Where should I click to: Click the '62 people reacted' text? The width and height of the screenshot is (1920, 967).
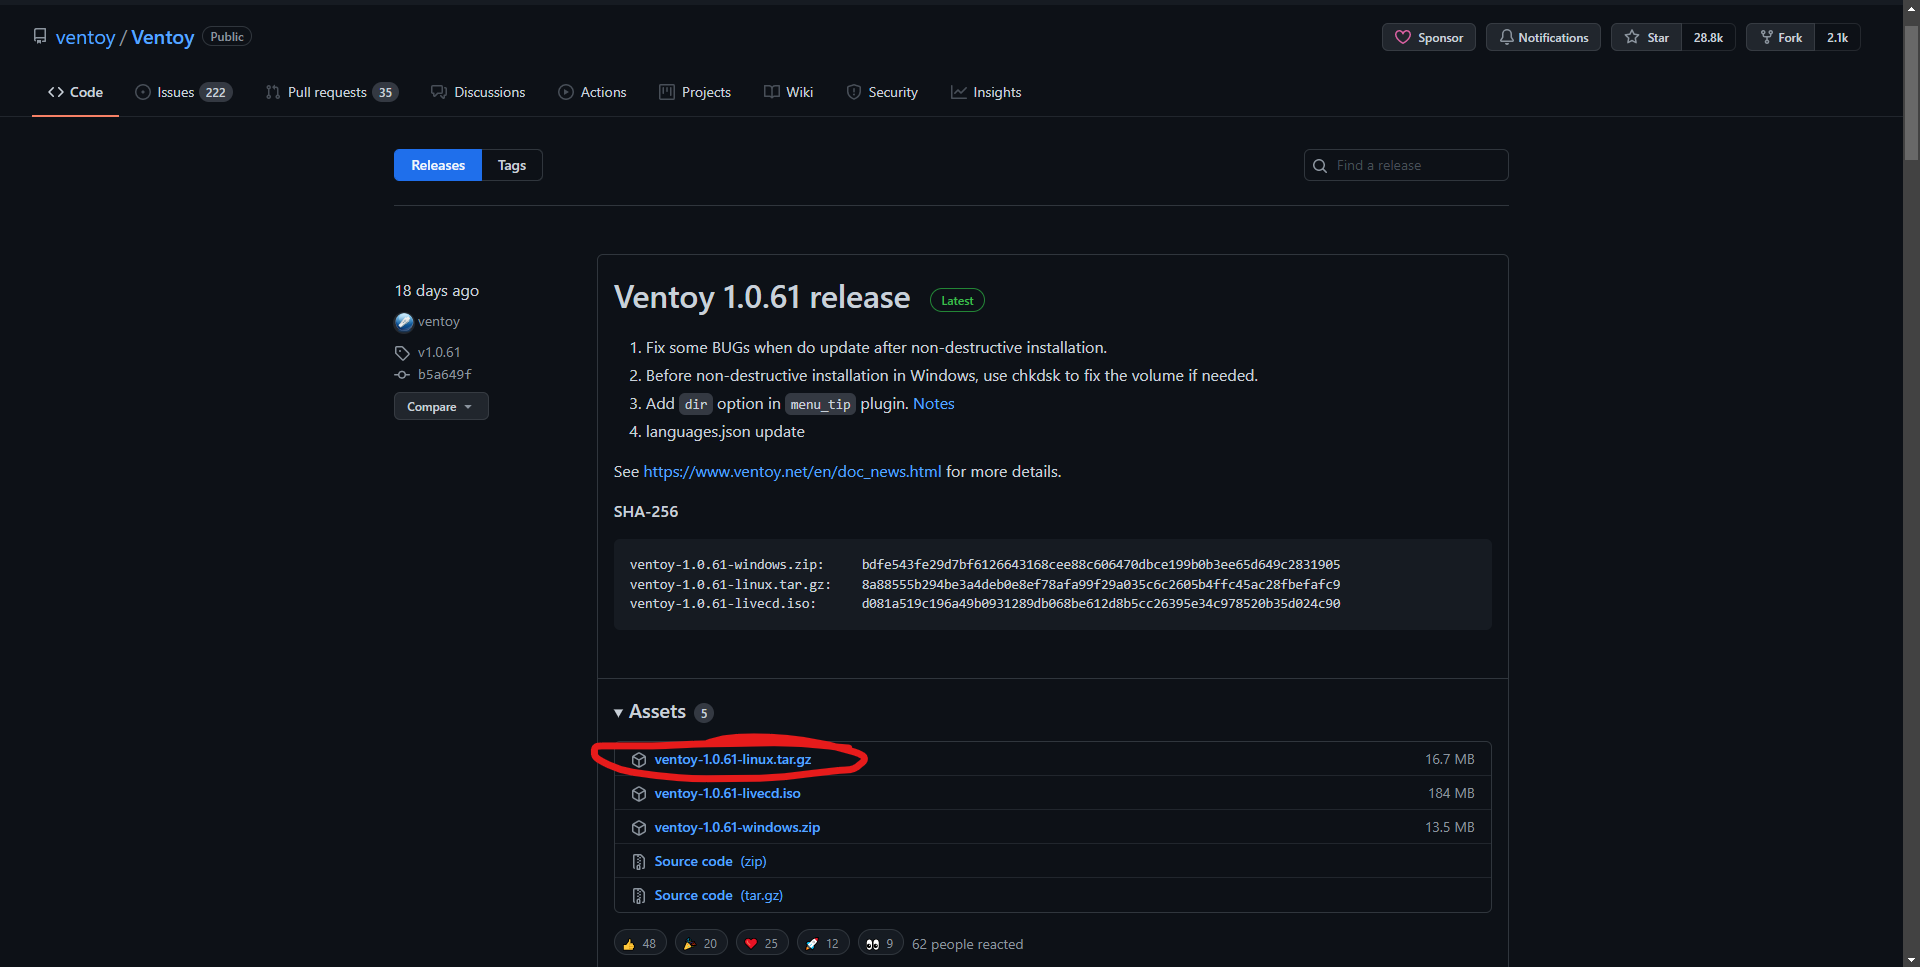[968, 944]
